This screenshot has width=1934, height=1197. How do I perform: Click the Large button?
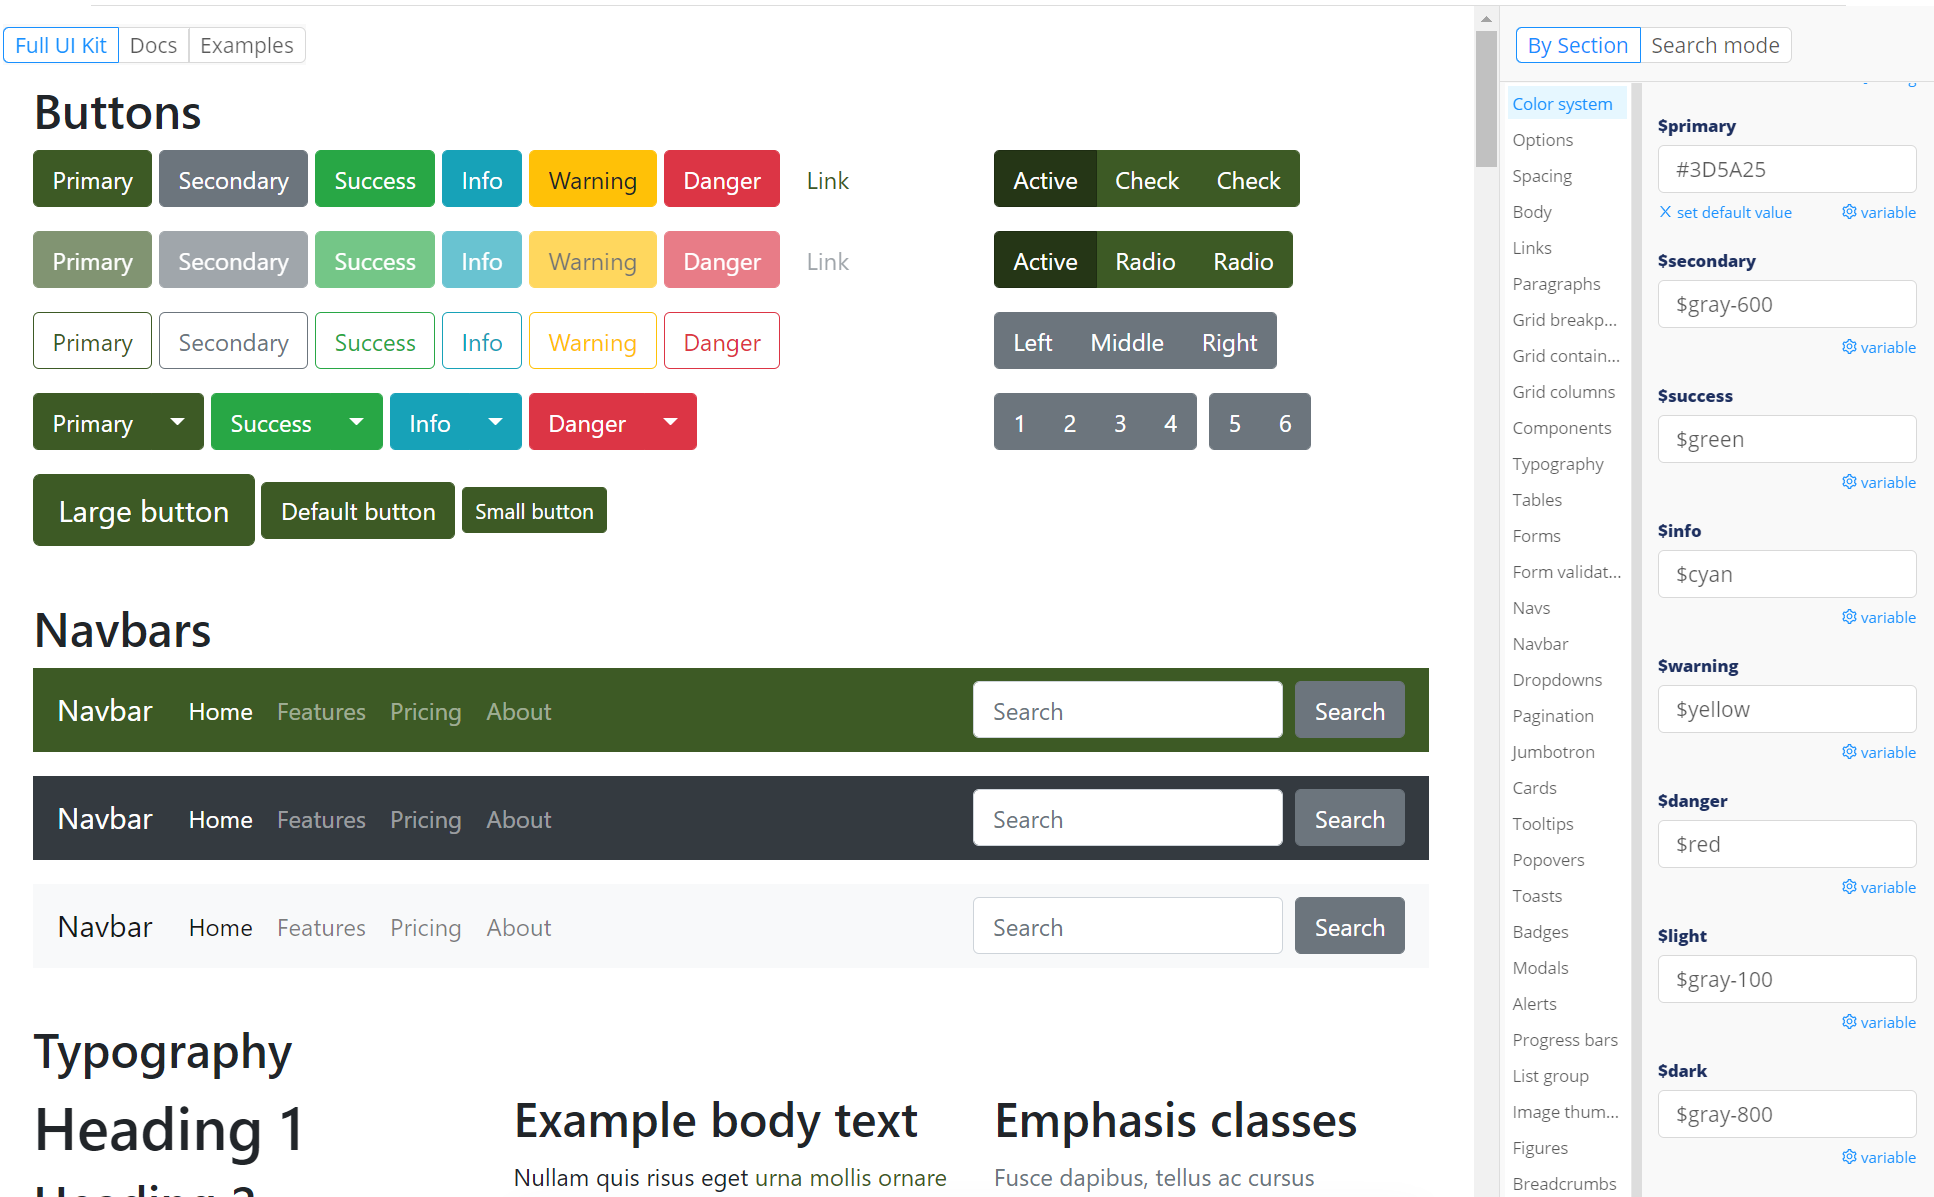coord(144,510)
